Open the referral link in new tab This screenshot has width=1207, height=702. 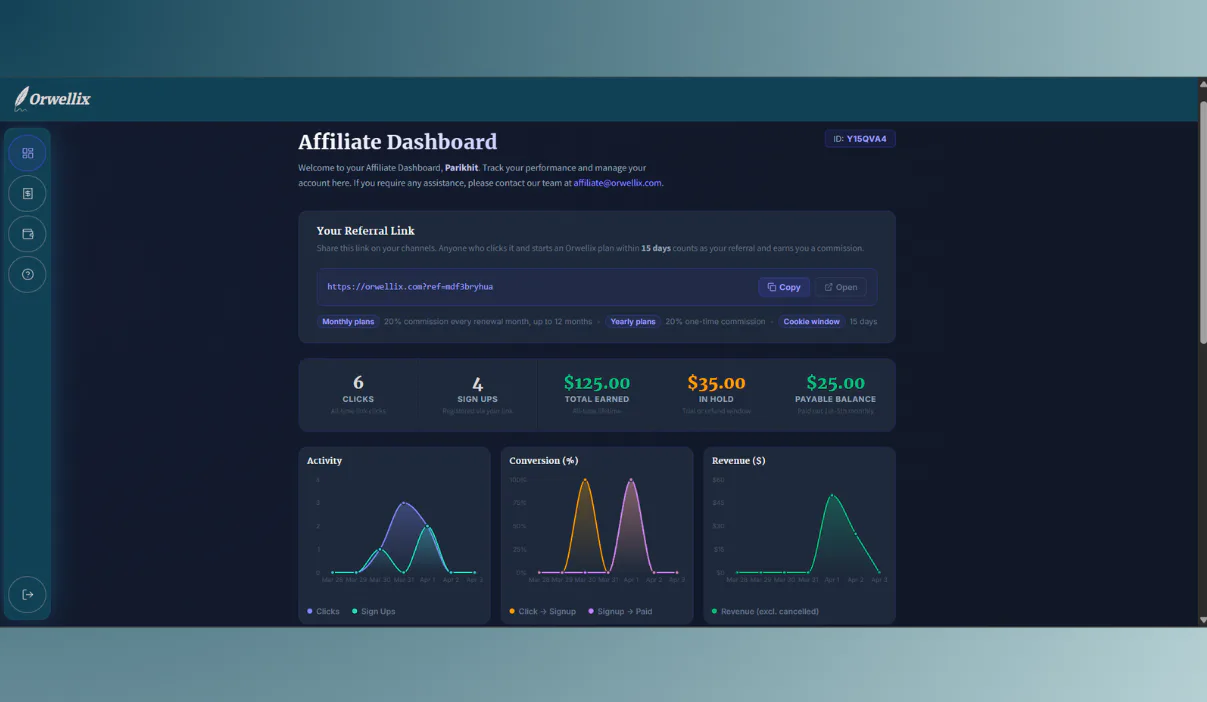[x=841, y=287]
